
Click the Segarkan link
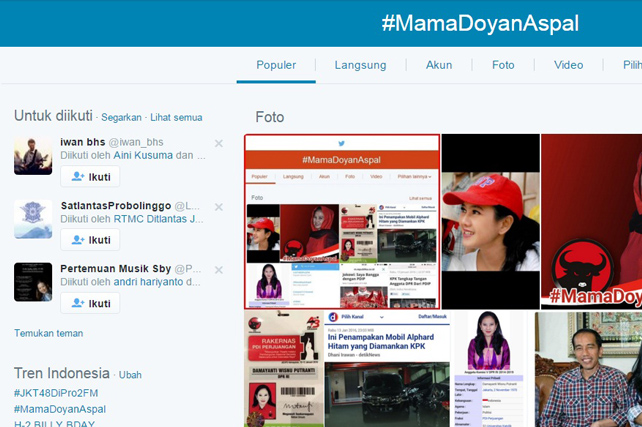[x=121, y=117]
